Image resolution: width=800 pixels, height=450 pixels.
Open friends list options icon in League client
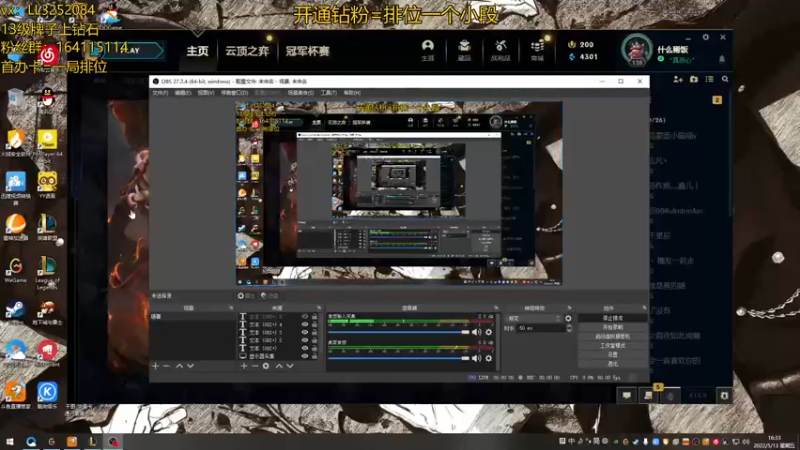(709, 79)
